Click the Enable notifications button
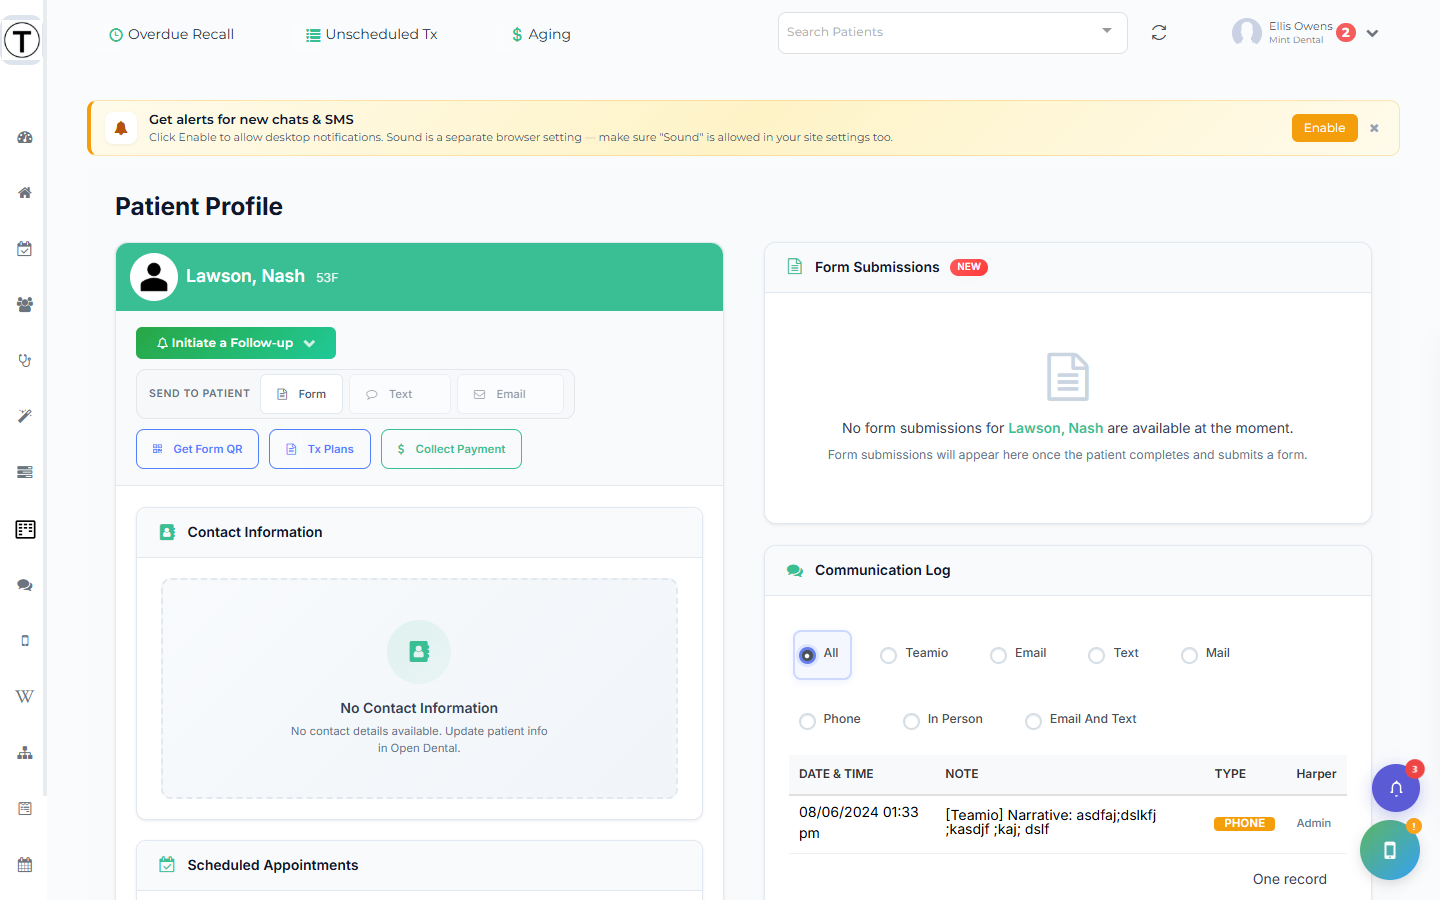 coord(1324,128)
